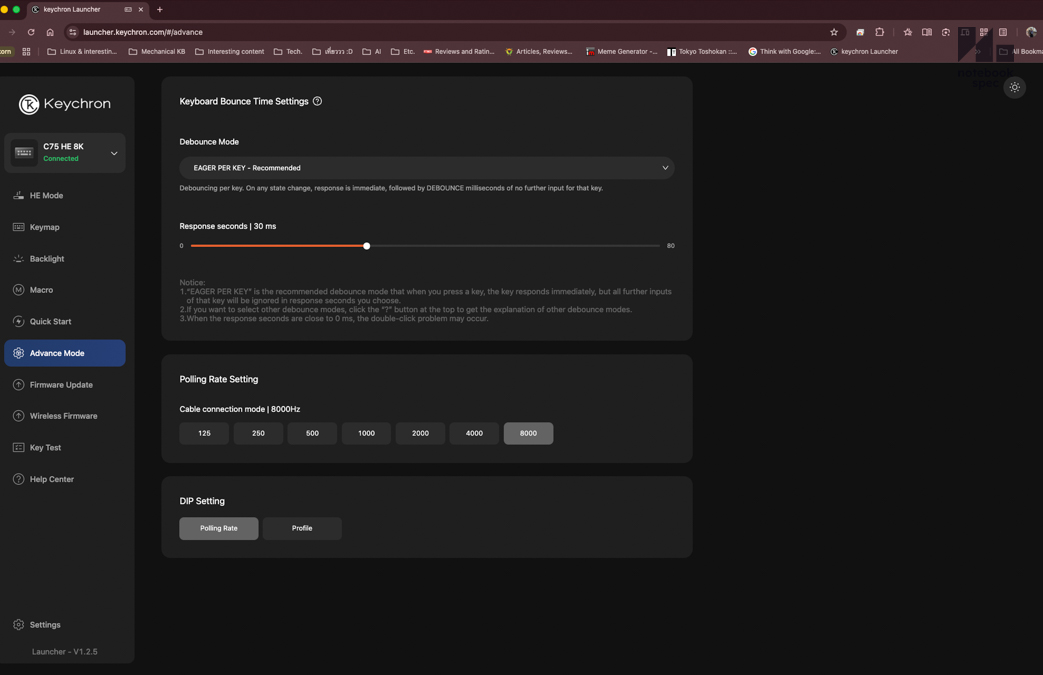
Task: Go to the HE Mode section
Action: [46, 196]
